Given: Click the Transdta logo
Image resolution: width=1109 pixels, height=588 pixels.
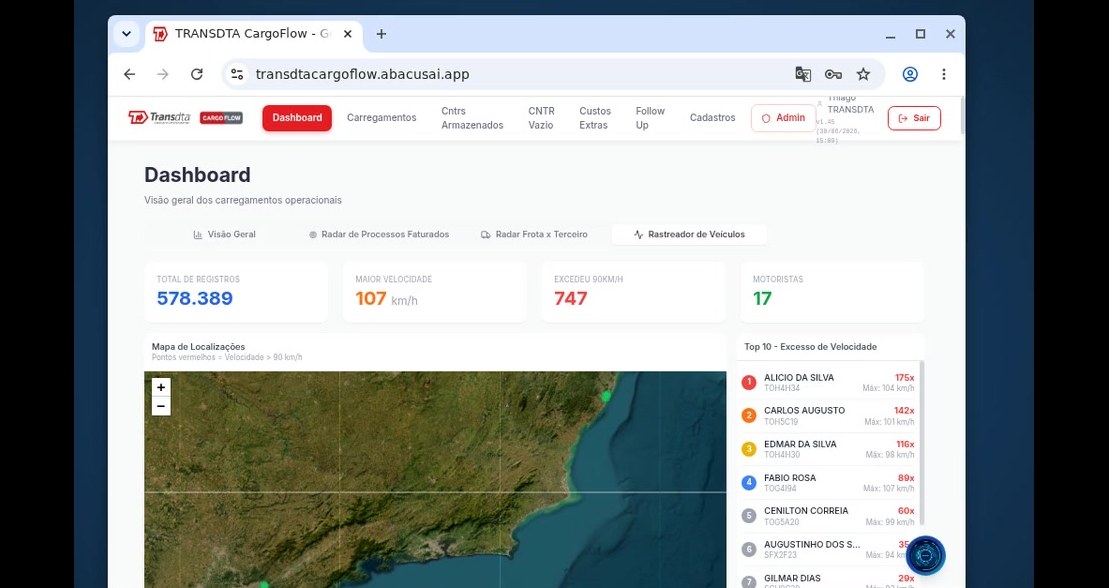Looking at the screenshot, I should [x=159, y=117].
